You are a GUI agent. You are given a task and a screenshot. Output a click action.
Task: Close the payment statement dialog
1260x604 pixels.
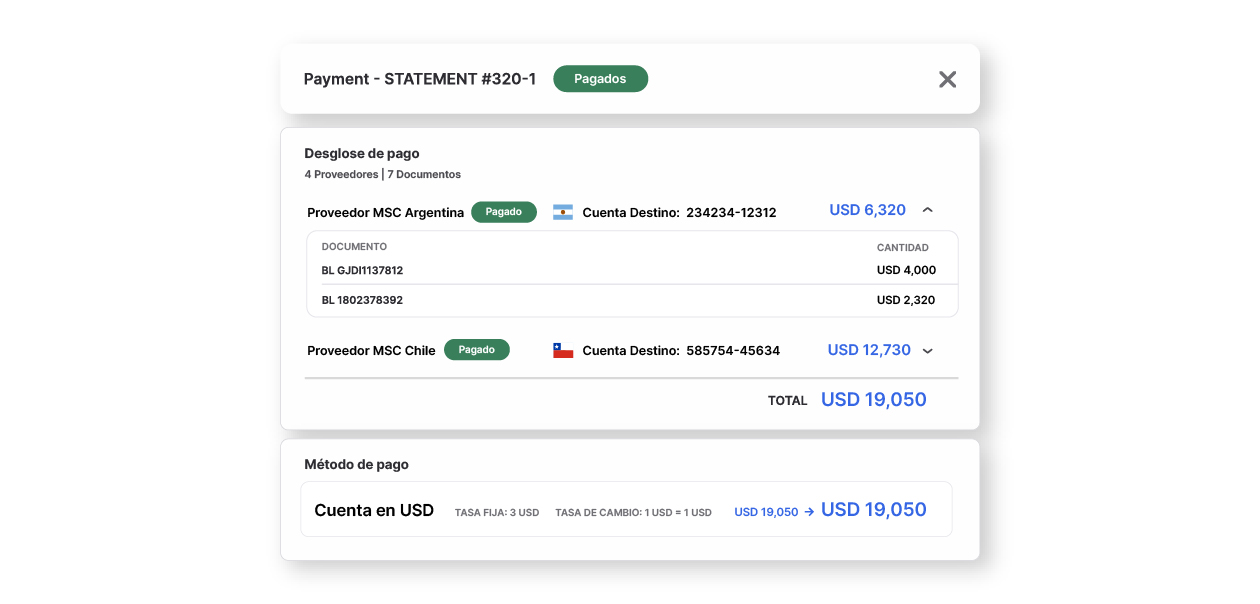pyautogui.click(x=947, y=79)
